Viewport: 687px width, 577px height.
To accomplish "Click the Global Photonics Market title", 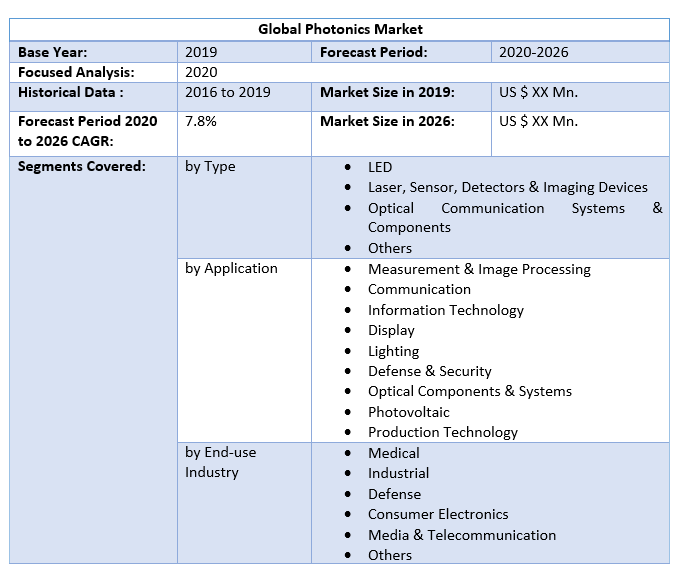I will (x=340, y=29).
